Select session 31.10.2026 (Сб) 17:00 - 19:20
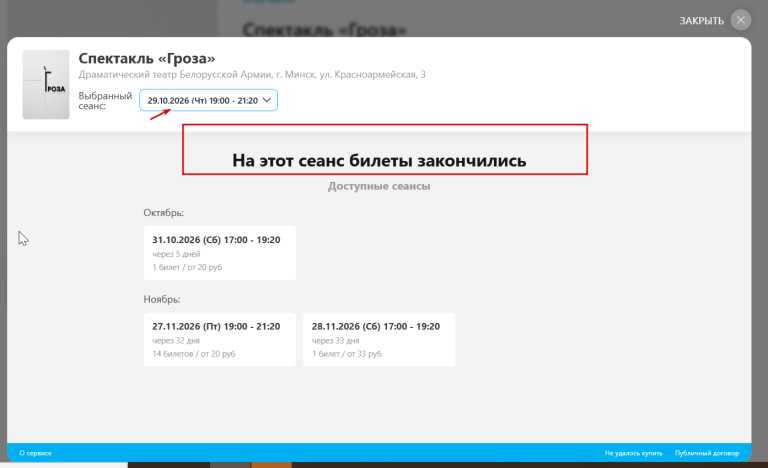The image size is (768, 468). [219, 252]
